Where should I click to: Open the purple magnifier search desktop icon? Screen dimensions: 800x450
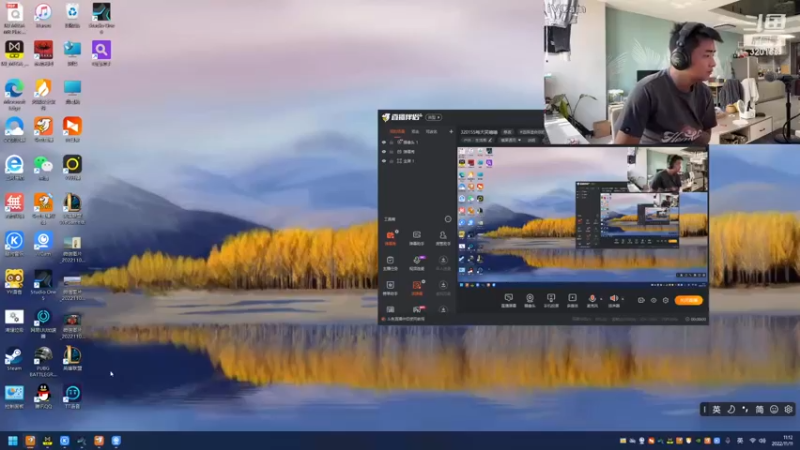(101, 53)
